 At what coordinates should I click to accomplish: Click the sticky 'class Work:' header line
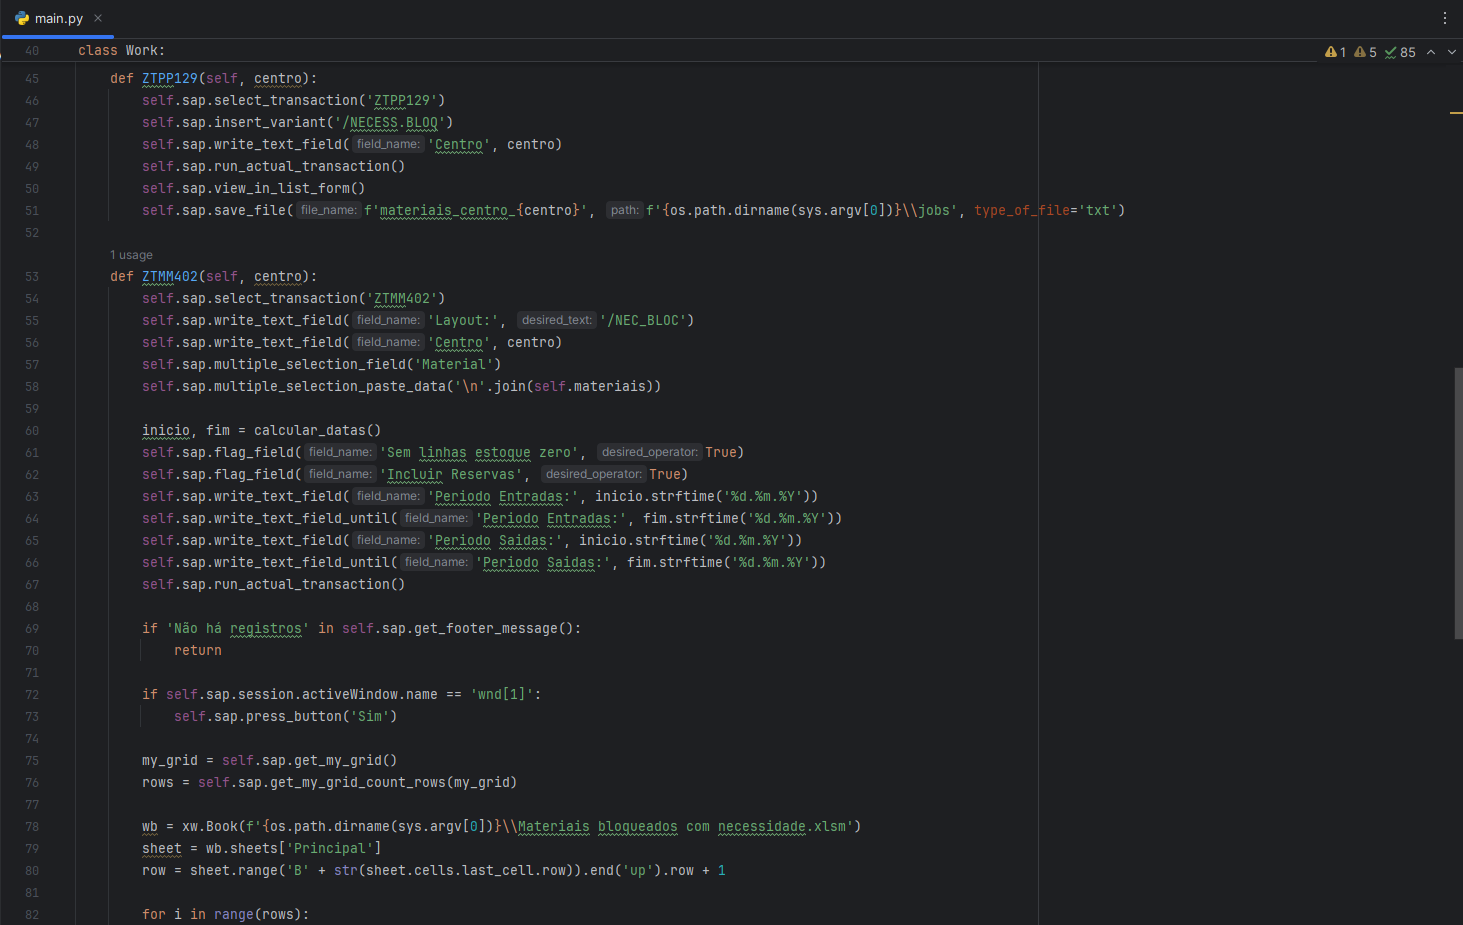coord(122,50)
